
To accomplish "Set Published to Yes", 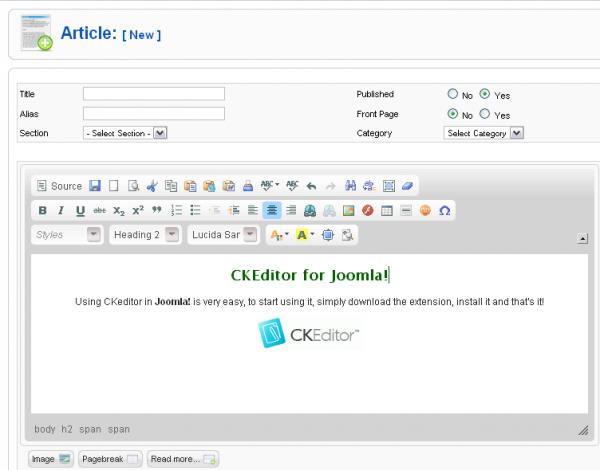I will 485,94.
